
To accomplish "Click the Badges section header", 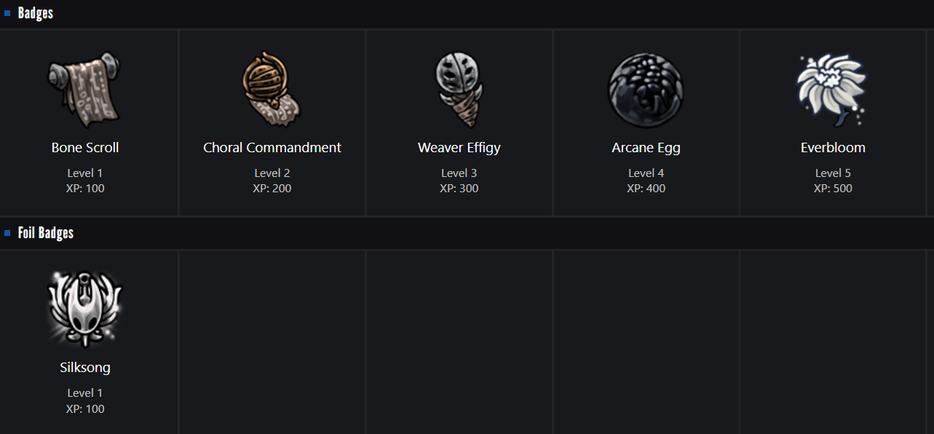I will 36,13.
